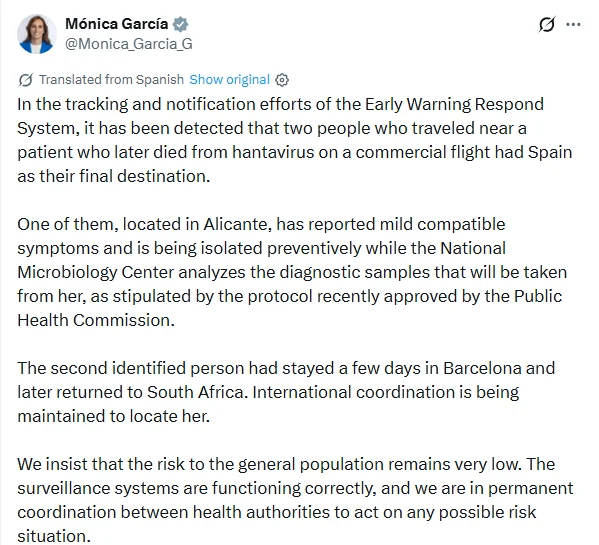The height and width of the screenshot is (545, 599).
Task: Click the word Alicante in the post
Action: pyautogui.click(x=237, y=224)
